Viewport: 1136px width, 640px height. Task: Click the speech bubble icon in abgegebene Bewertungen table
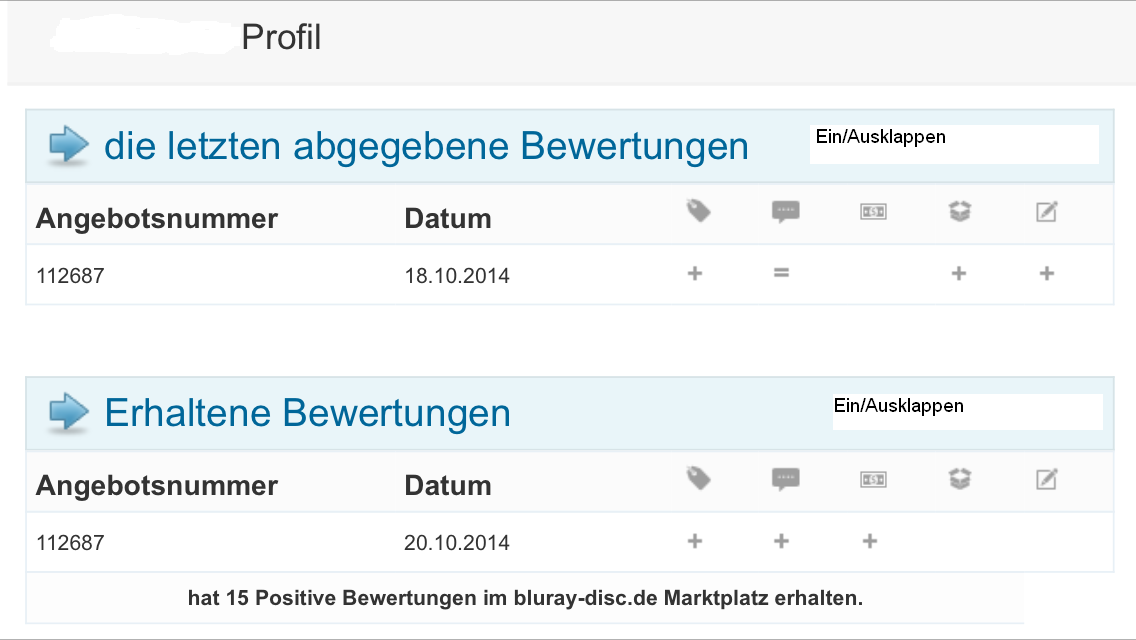click(785, 212)
